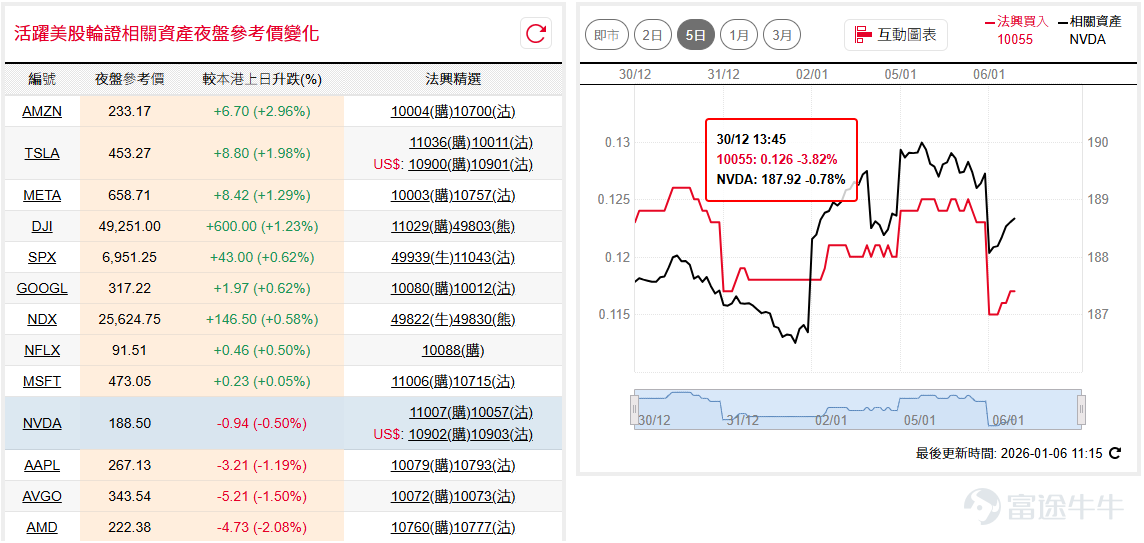The image size is (1144, 543).
Task: Switch chart range to 1月
Action: pyautogui.click(x=738, y=34)
